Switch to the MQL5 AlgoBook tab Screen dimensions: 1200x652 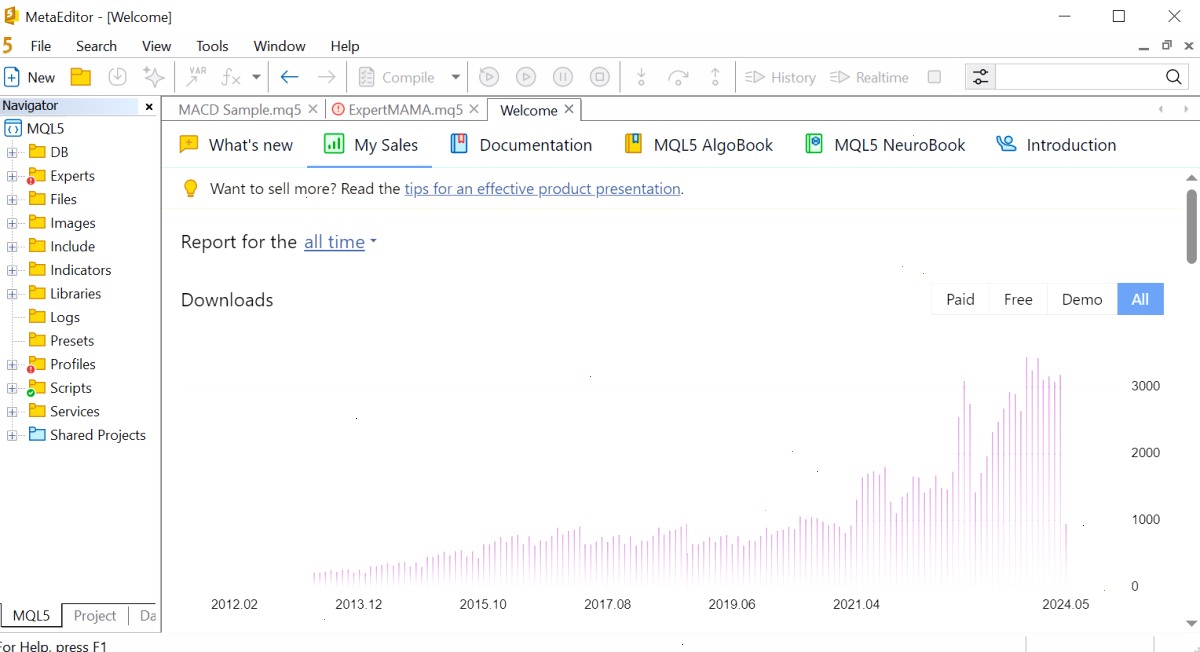[699, 145]
